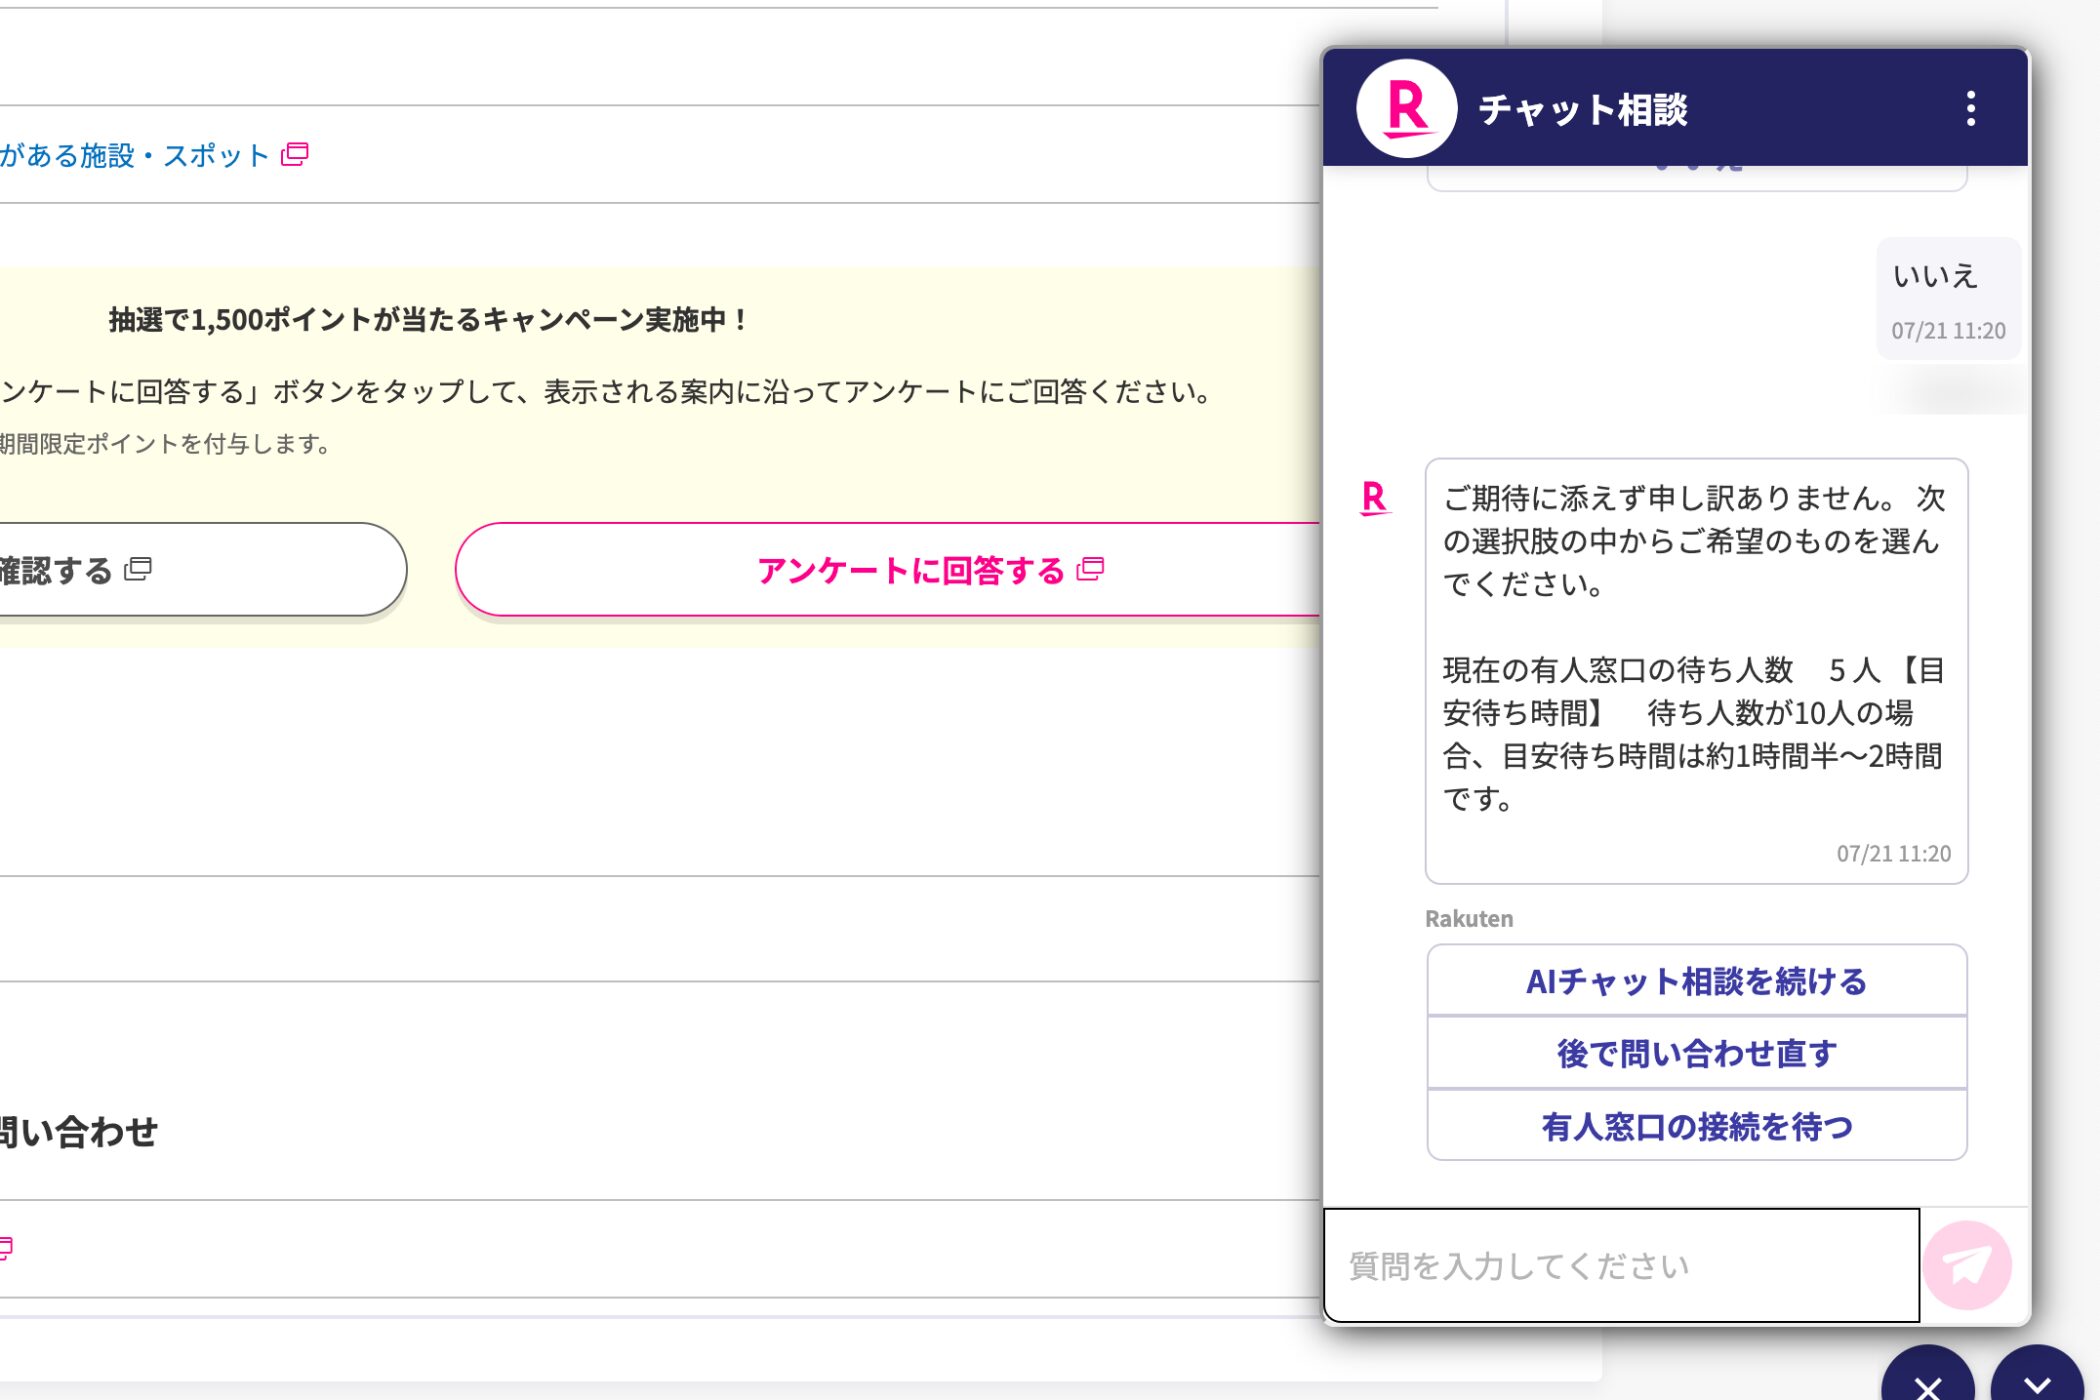Open the chat three-dot options menu
This screenshot has width=2100, height=1400.
[1970, 108]
